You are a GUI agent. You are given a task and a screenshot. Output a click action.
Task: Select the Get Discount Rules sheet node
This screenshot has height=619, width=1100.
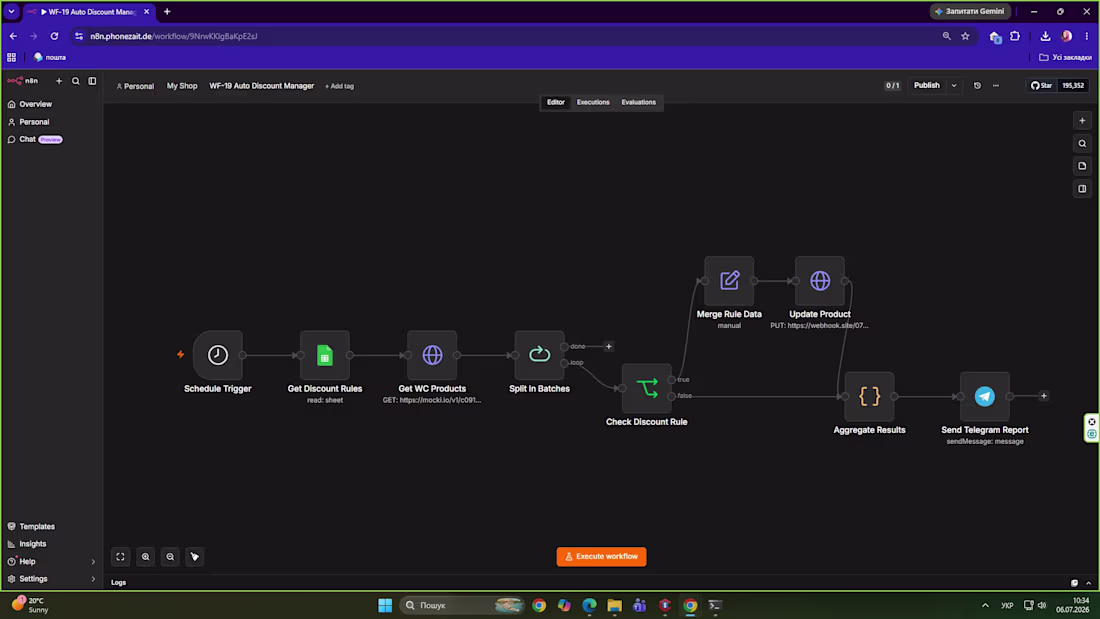(325, 355)
